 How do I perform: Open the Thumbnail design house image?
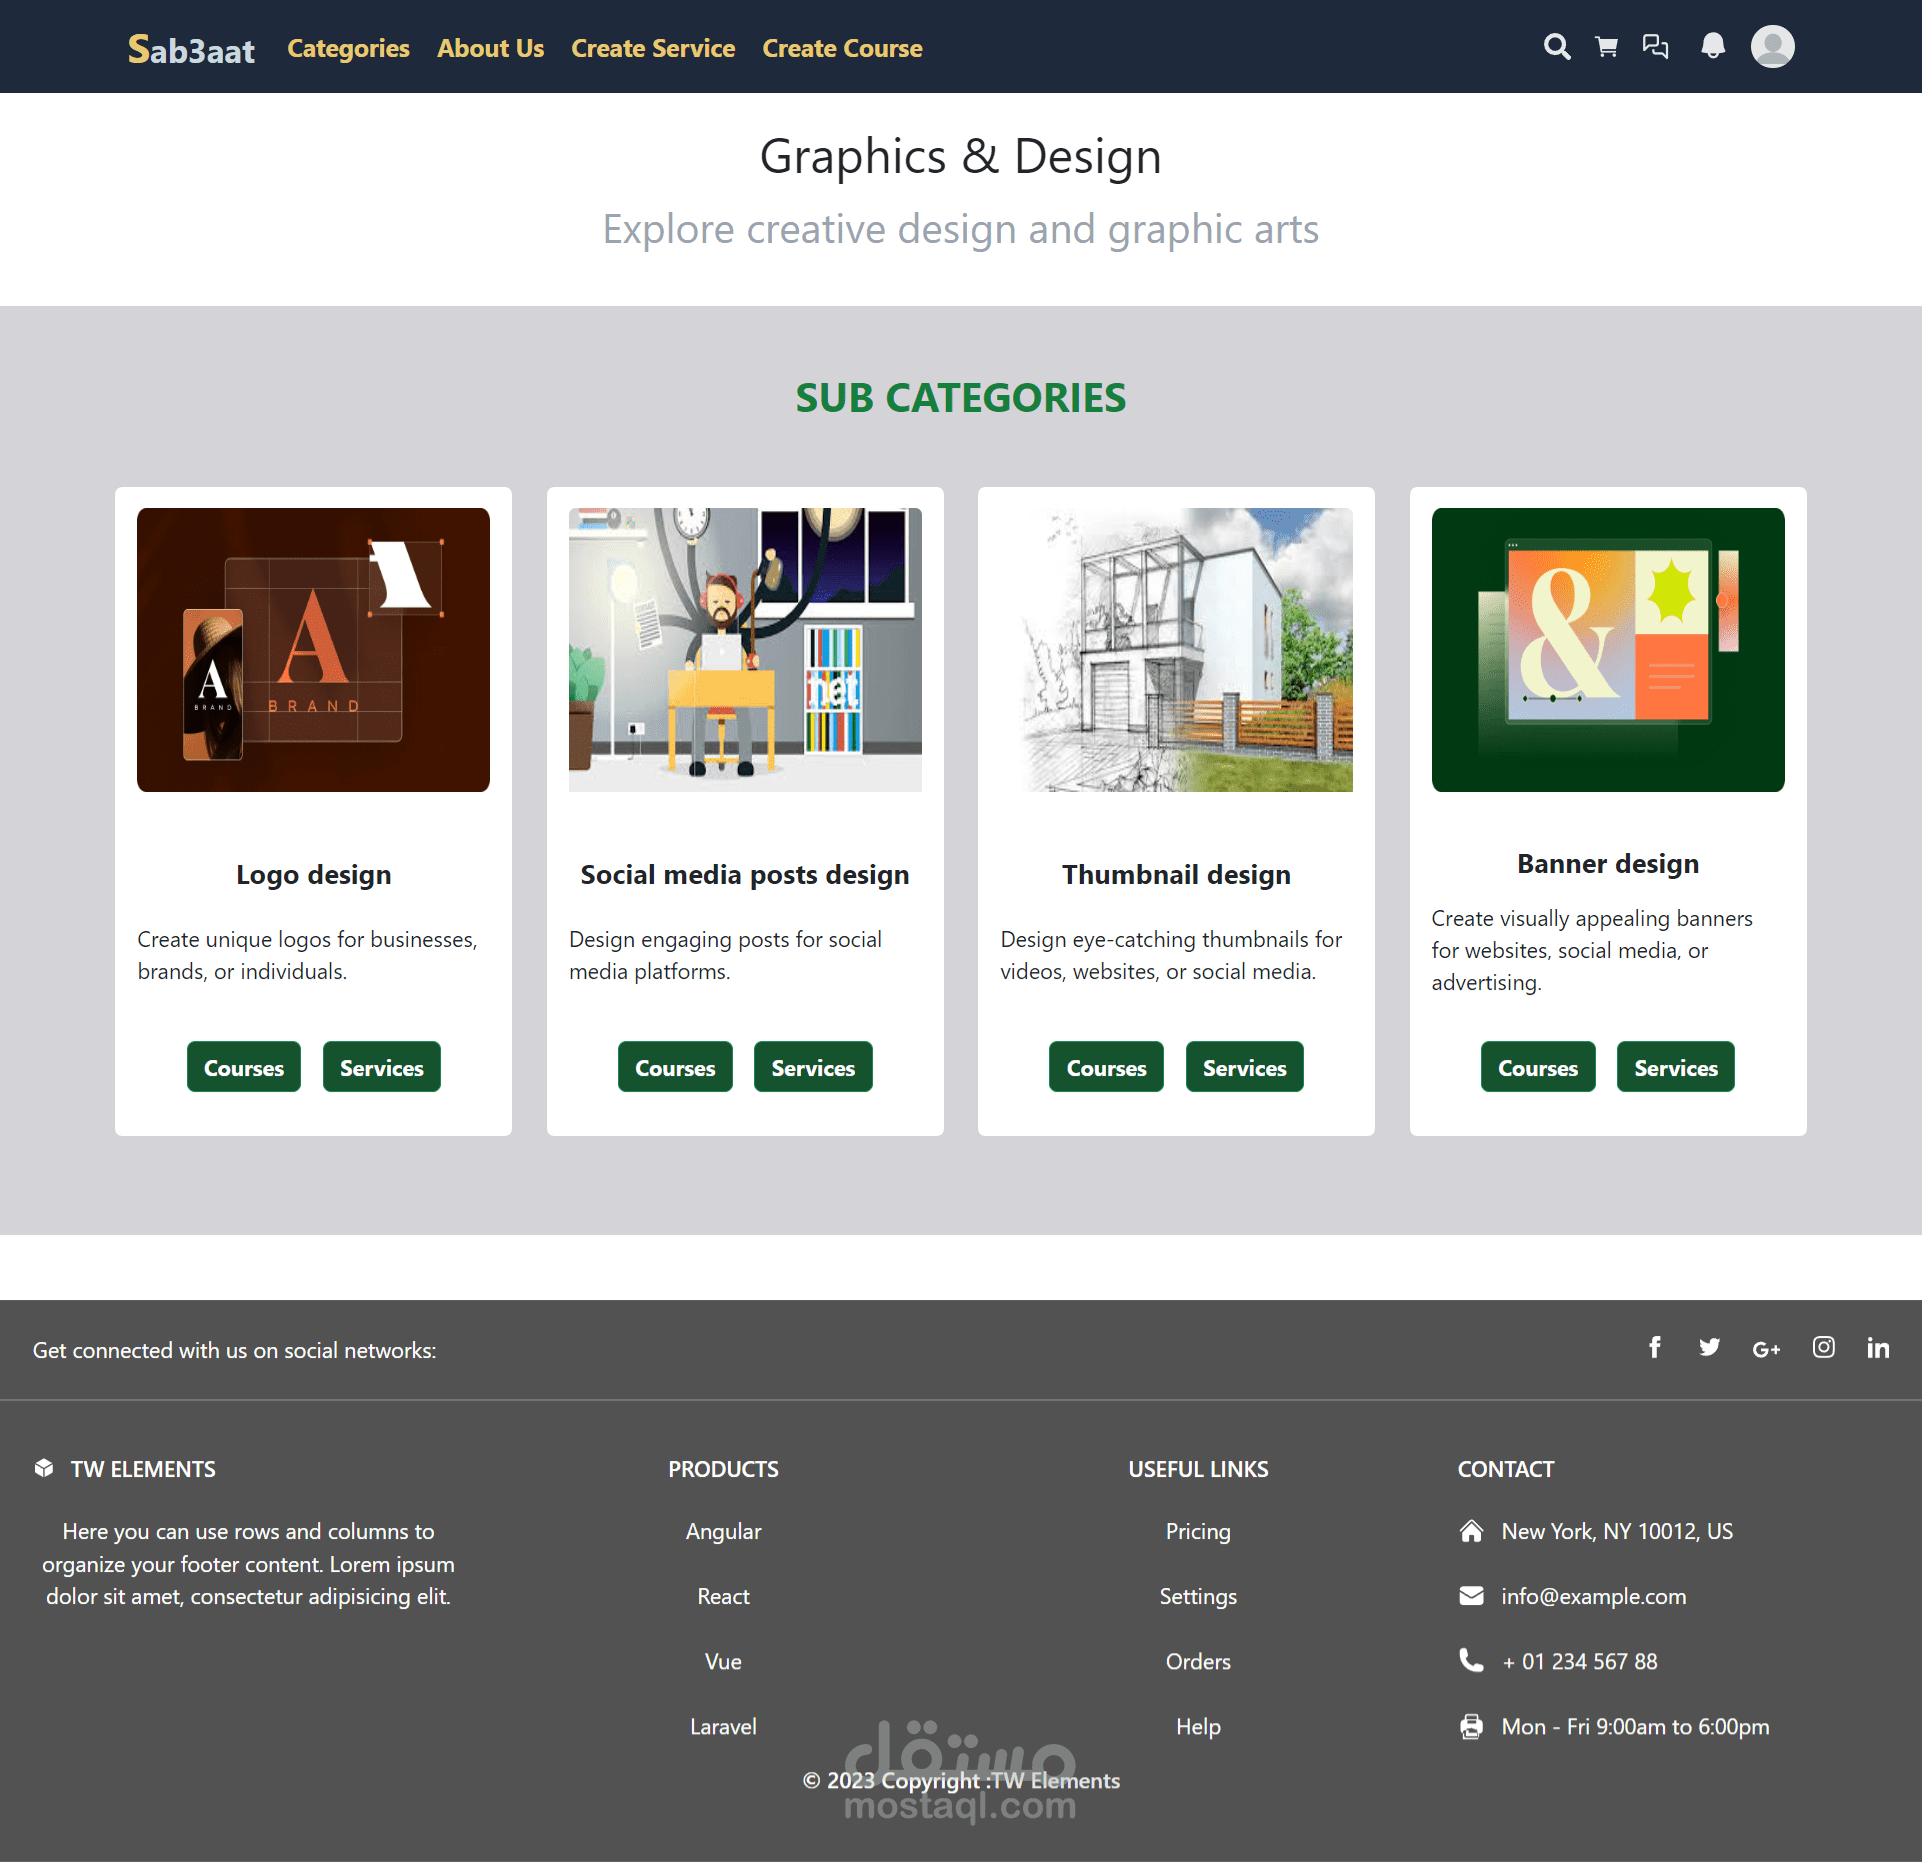pyautogui.click(x=1176, y=650)
